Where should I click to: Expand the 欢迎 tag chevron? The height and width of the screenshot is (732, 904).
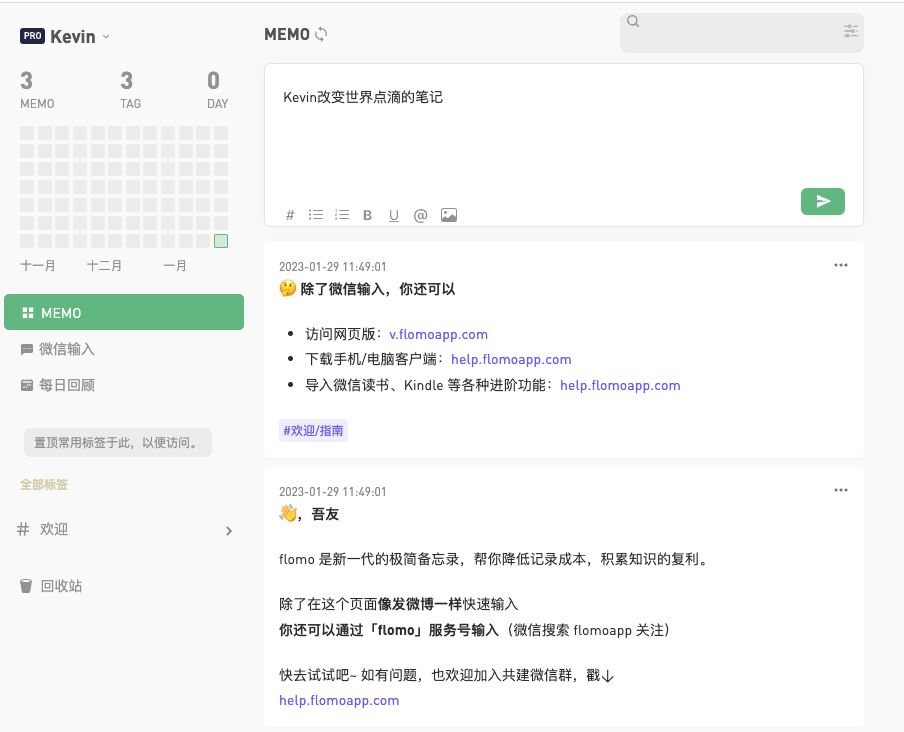pyautogui.click(x=229, y=531)
